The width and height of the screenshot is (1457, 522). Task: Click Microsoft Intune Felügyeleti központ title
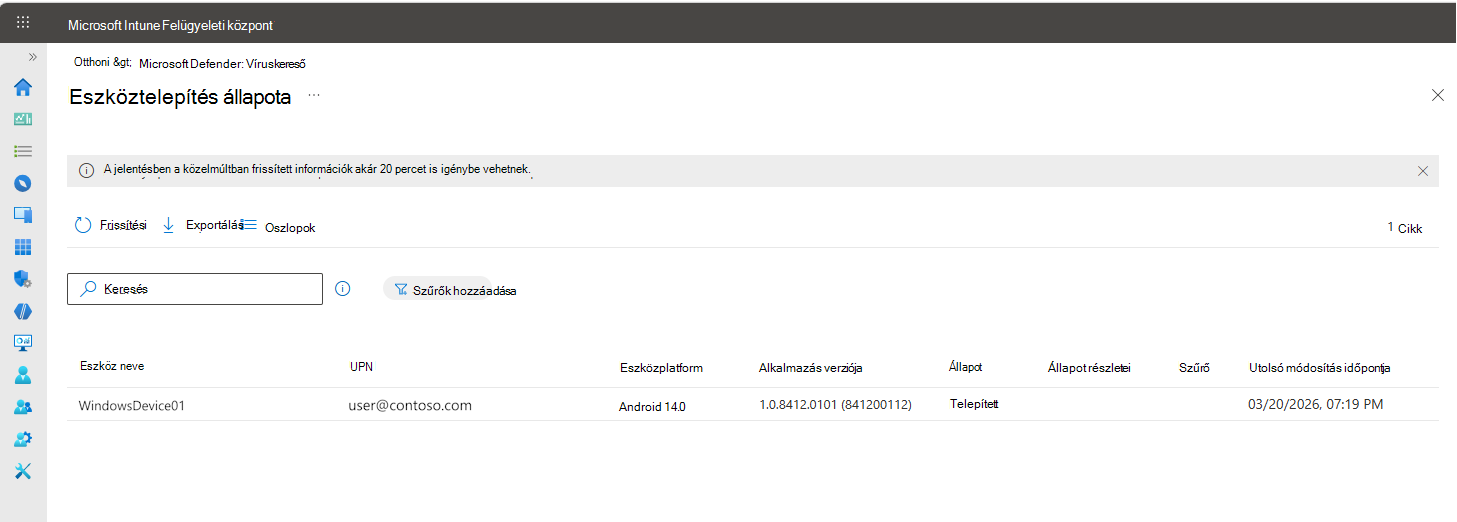pos(170,25)
